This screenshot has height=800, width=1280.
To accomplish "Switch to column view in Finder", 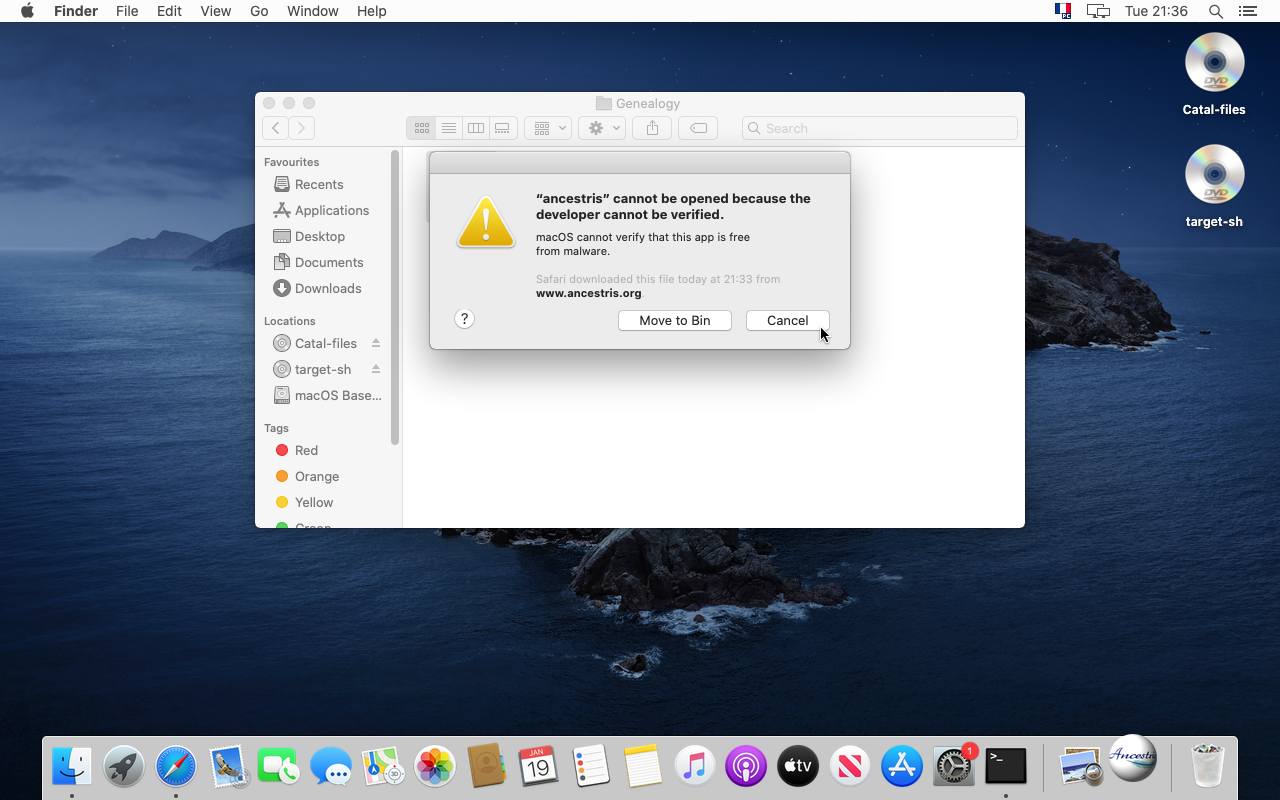I will click(x=476, y=128).
